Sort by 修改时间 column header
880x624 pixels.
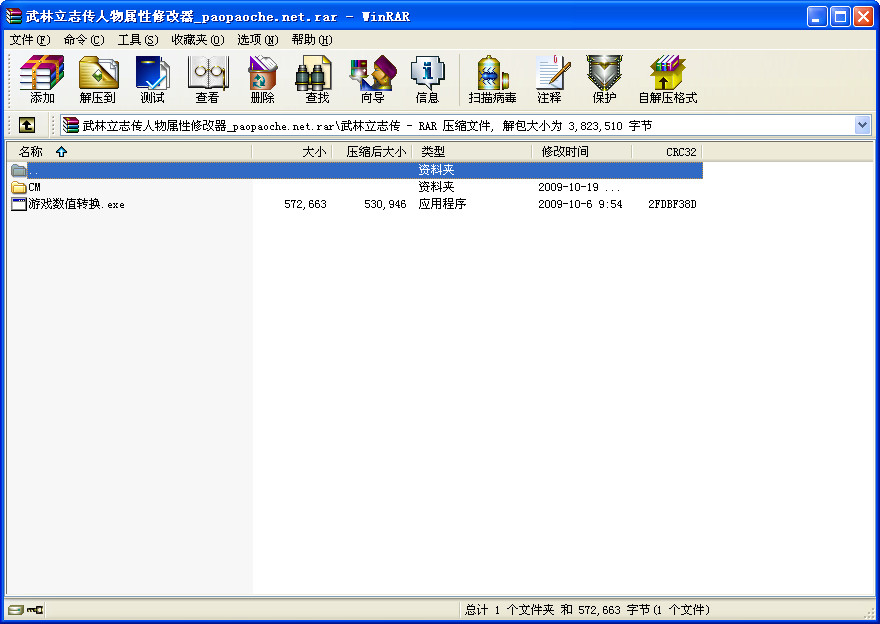coord(581,152)
